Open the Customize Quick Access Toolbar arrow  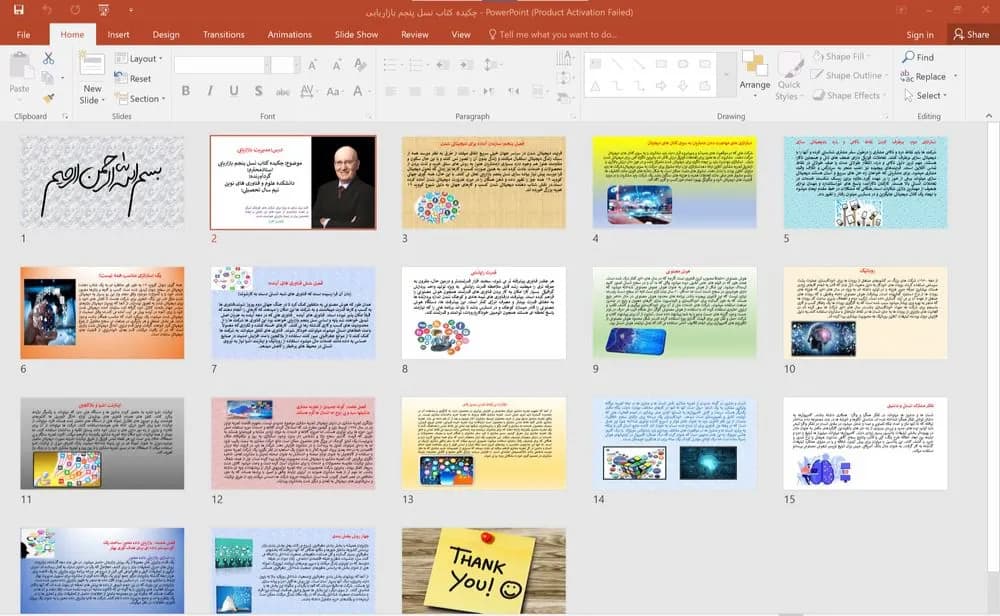pyautogui.click(x=131, y=10)
